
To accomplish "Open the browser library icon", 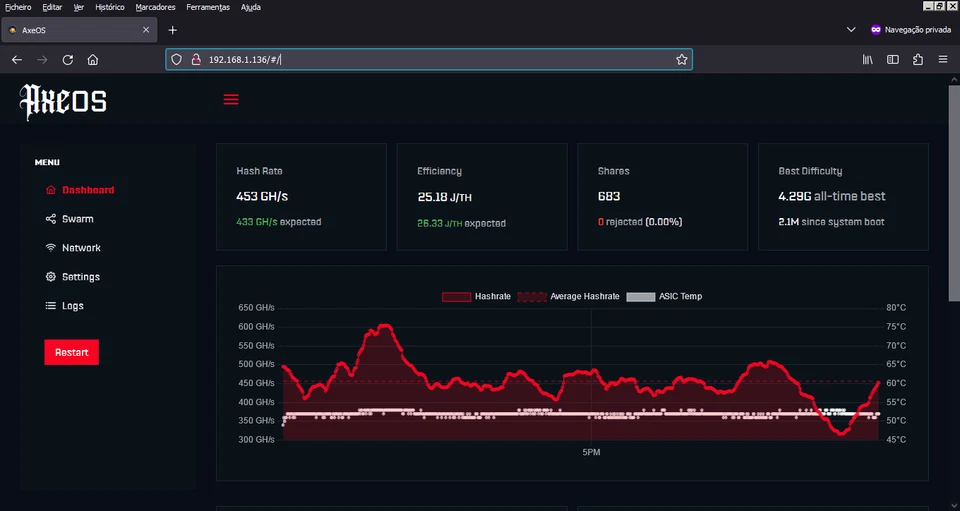I will point(868,60).
